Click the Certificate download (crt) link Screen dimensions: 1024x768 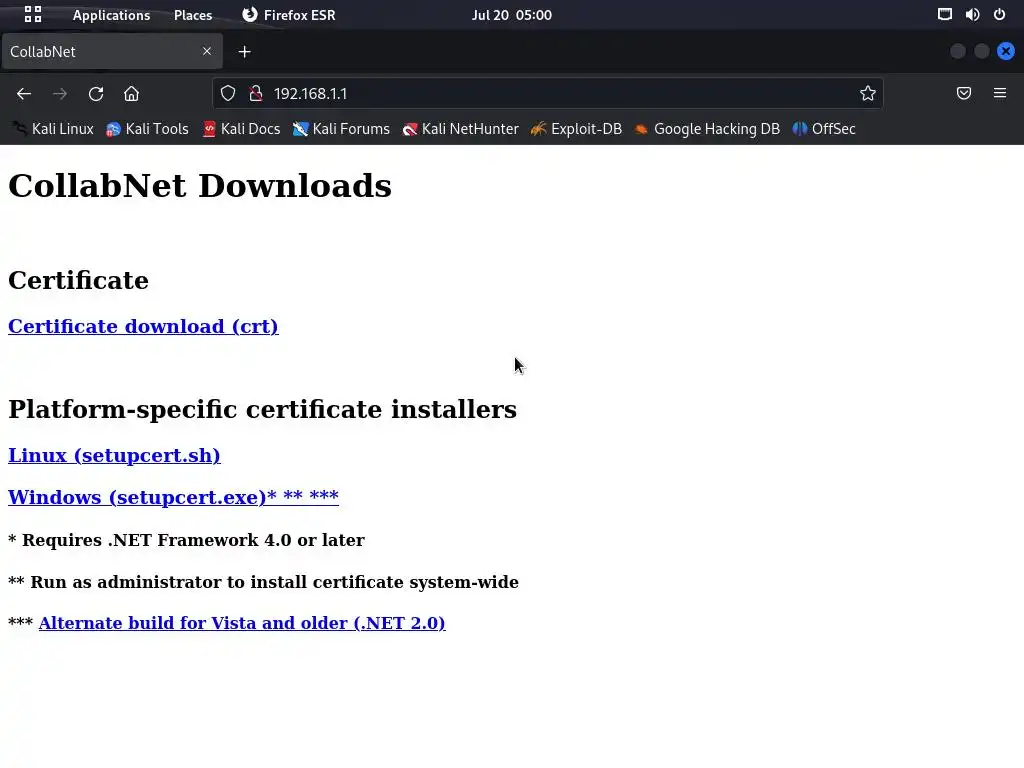pyautogui.click(x=143, y=326)
